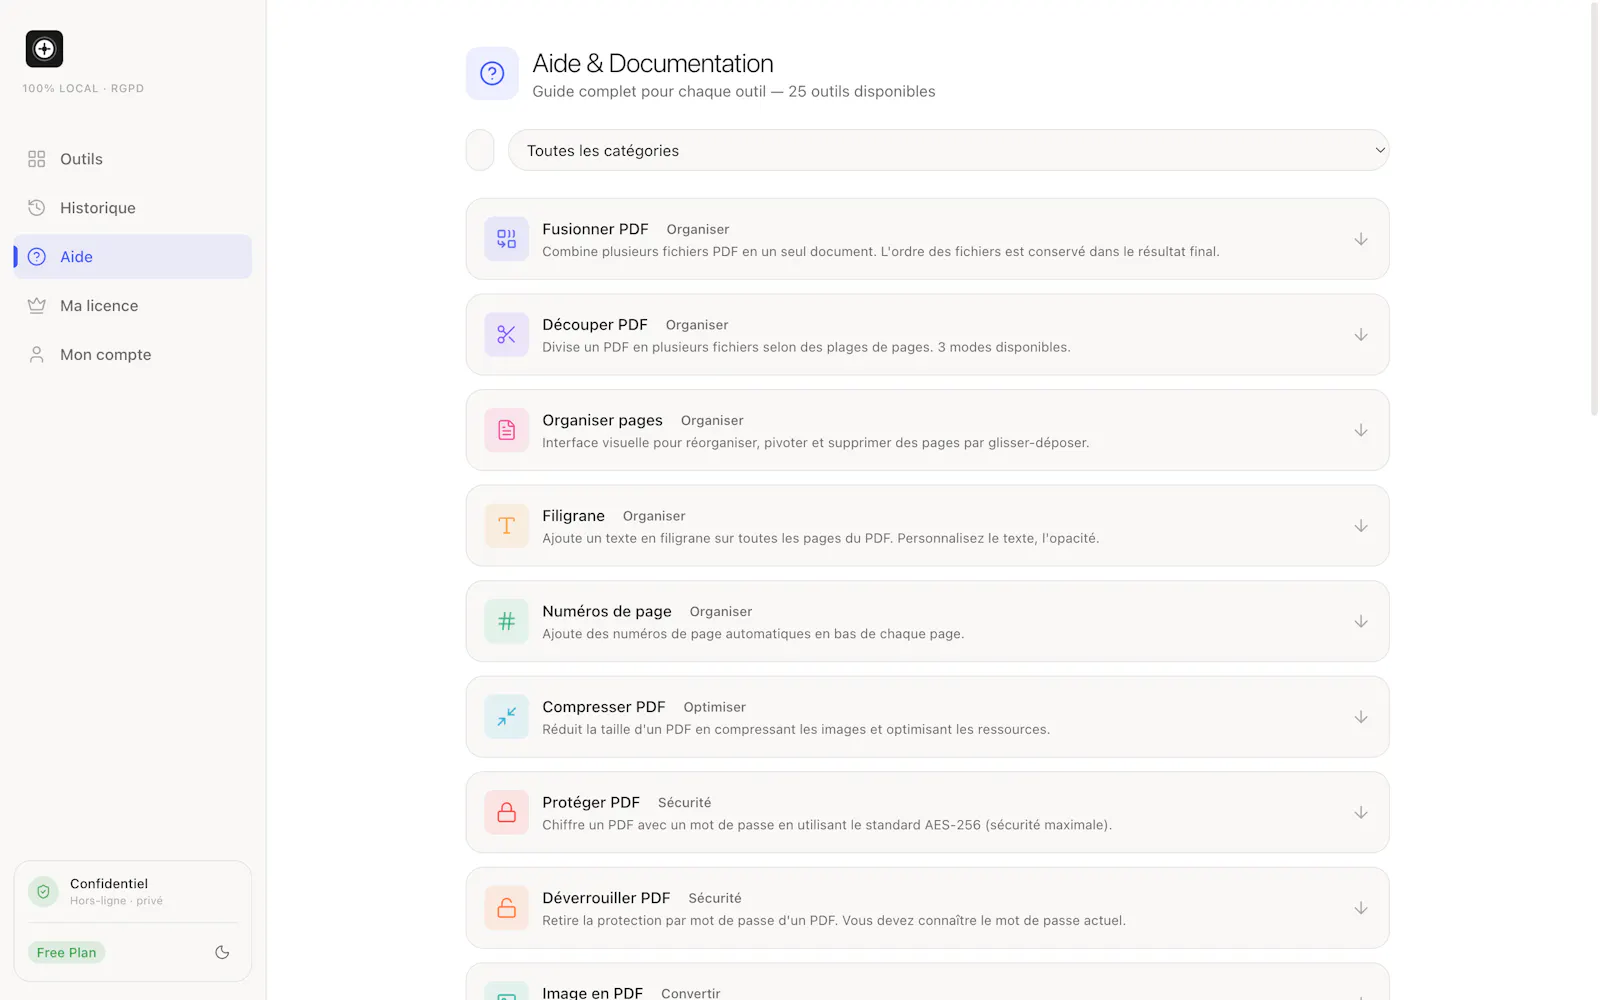This screenshot has width=1600, height=1000.
Task: Click the Protéger PDF lock icon
Action: (507, 812)
